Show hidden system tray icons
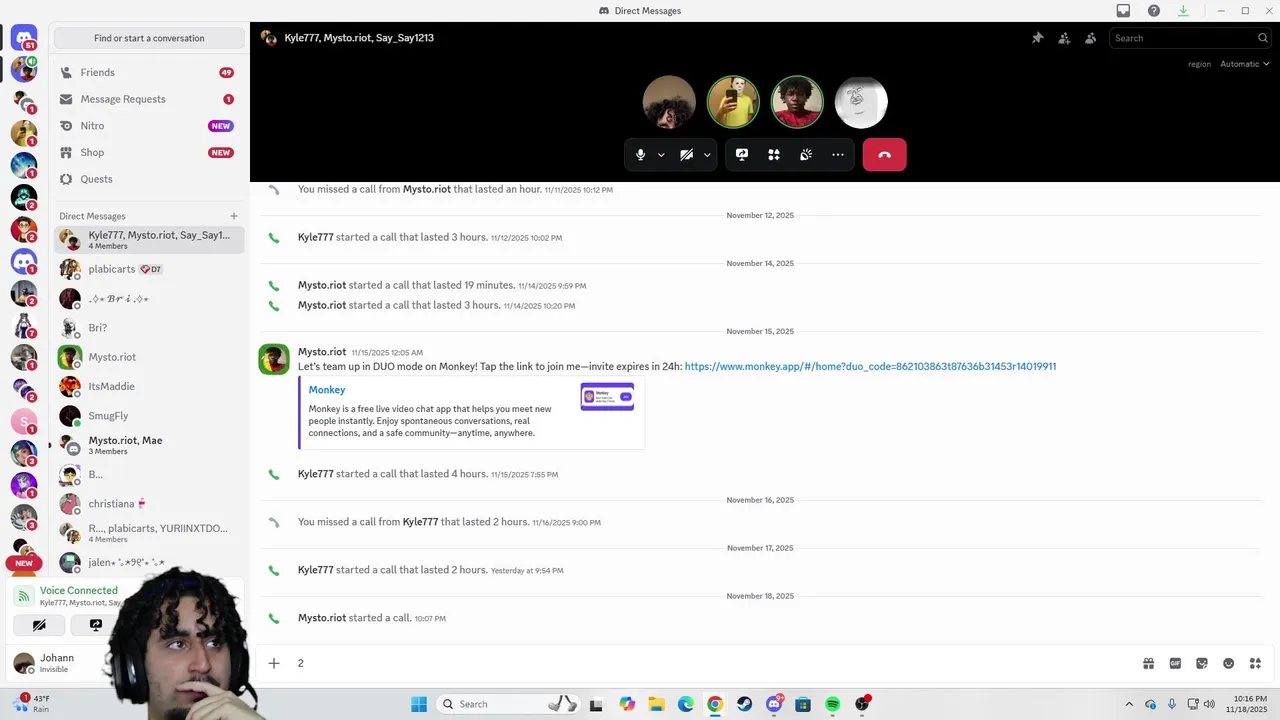 (x=1129, y=704)
